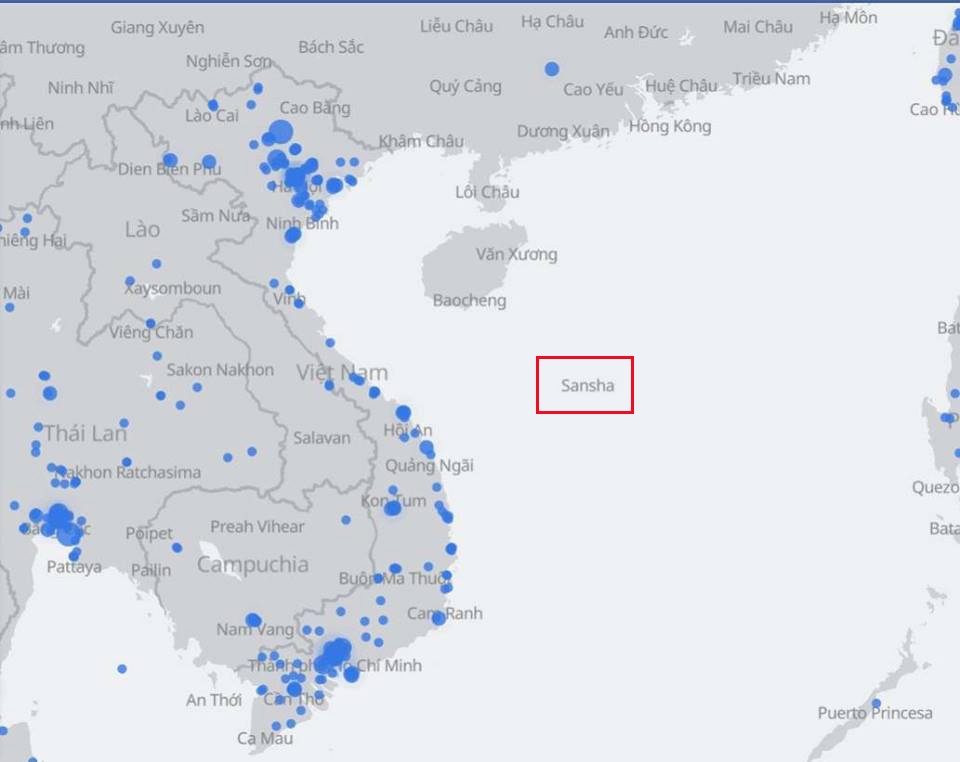Select the blue marker near Cao Bằng
The width and height of the screenshot is (960, 762).
click(x=282, y=129)
